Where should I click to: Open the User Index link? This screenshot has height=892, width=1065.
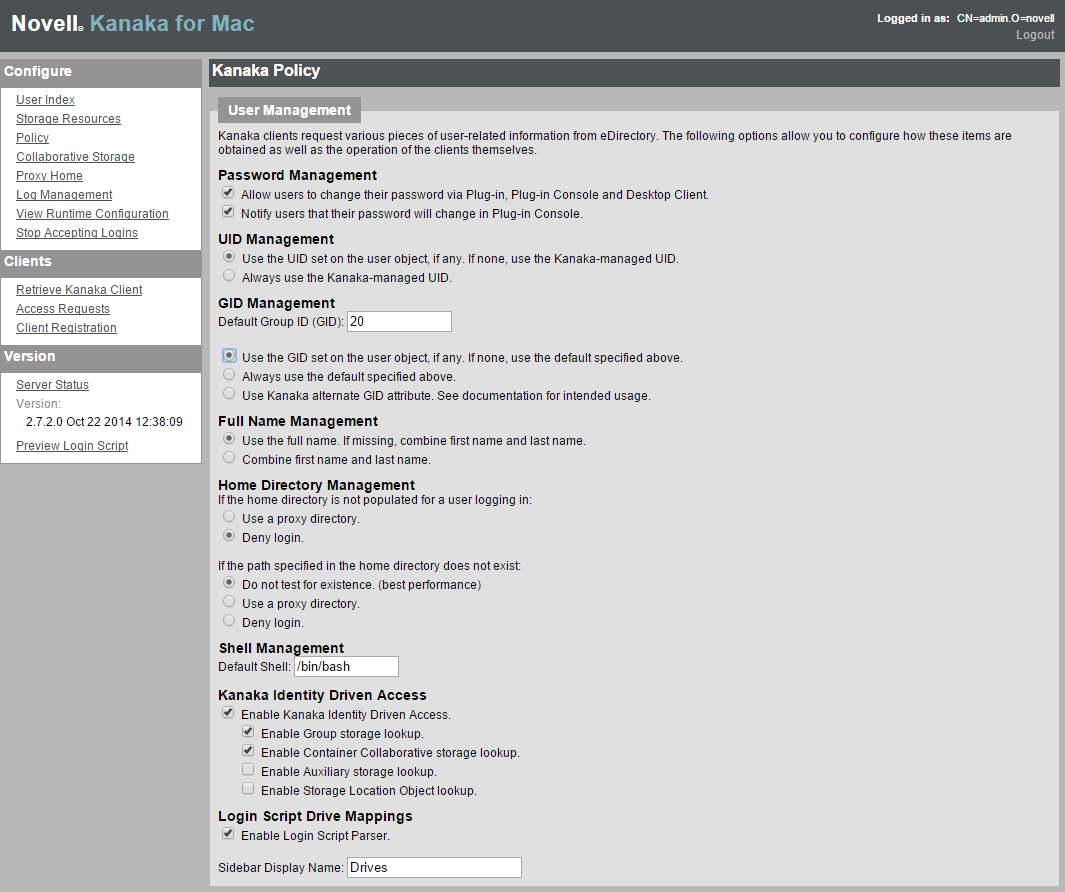pyautogui.click(x=46, y=100)
